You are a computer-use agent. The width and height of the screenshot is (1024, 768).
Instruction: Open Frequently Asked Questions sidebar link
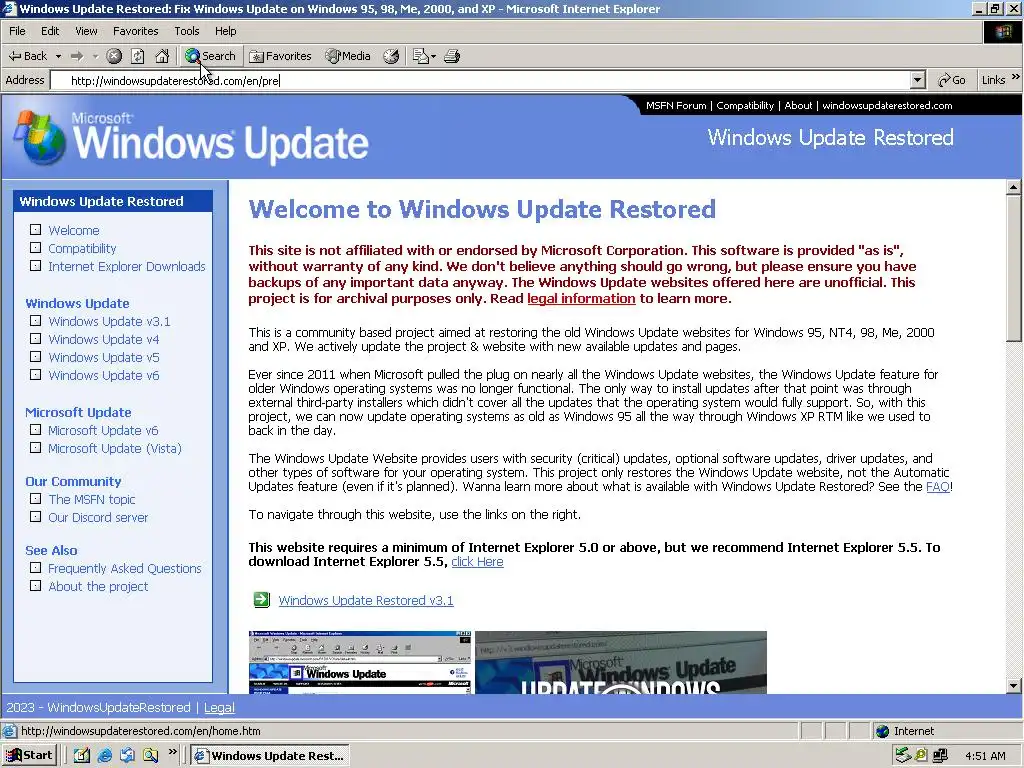[125, 569]
